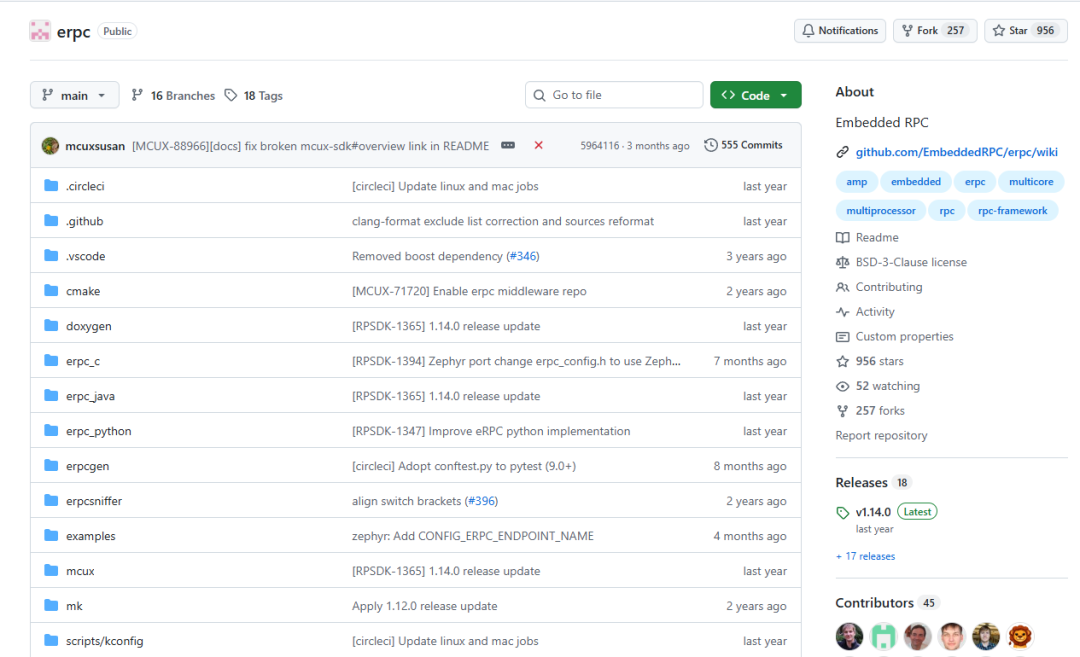Screen dimensions: 1080x657
Task: Open the Contributors 45 heading link
Action: (887, 603)
